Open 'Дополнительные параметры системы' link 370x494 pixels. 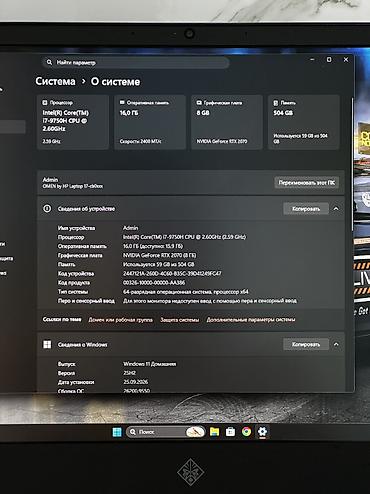(x=251, y=320)
